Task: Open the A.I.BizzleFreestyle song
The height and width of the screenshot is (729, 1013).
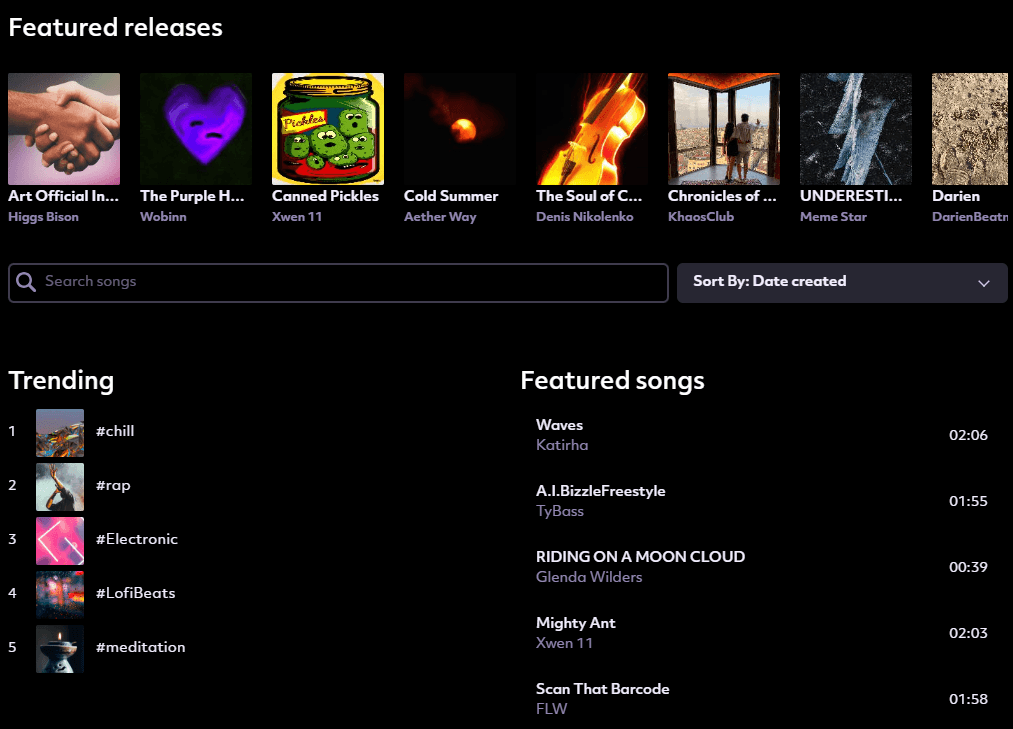Action: point(600,491)
